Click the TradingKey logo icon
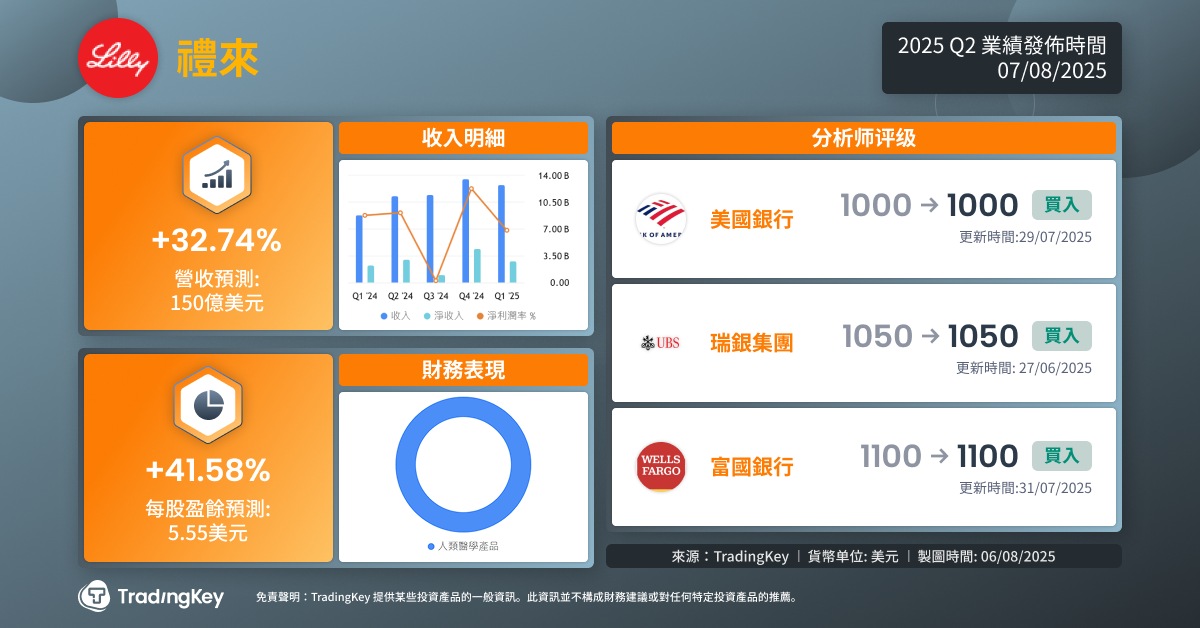The image size is (1200, 628). click(95, 596)
